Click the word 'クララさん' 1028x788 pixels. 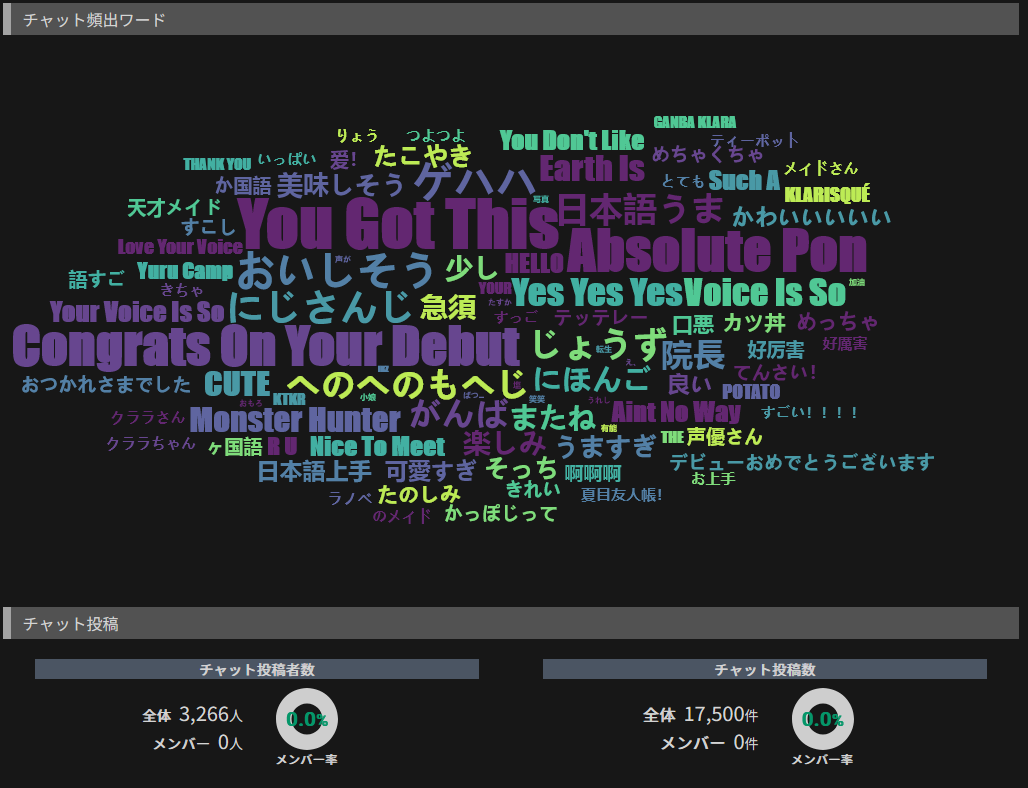click(148, 418)
